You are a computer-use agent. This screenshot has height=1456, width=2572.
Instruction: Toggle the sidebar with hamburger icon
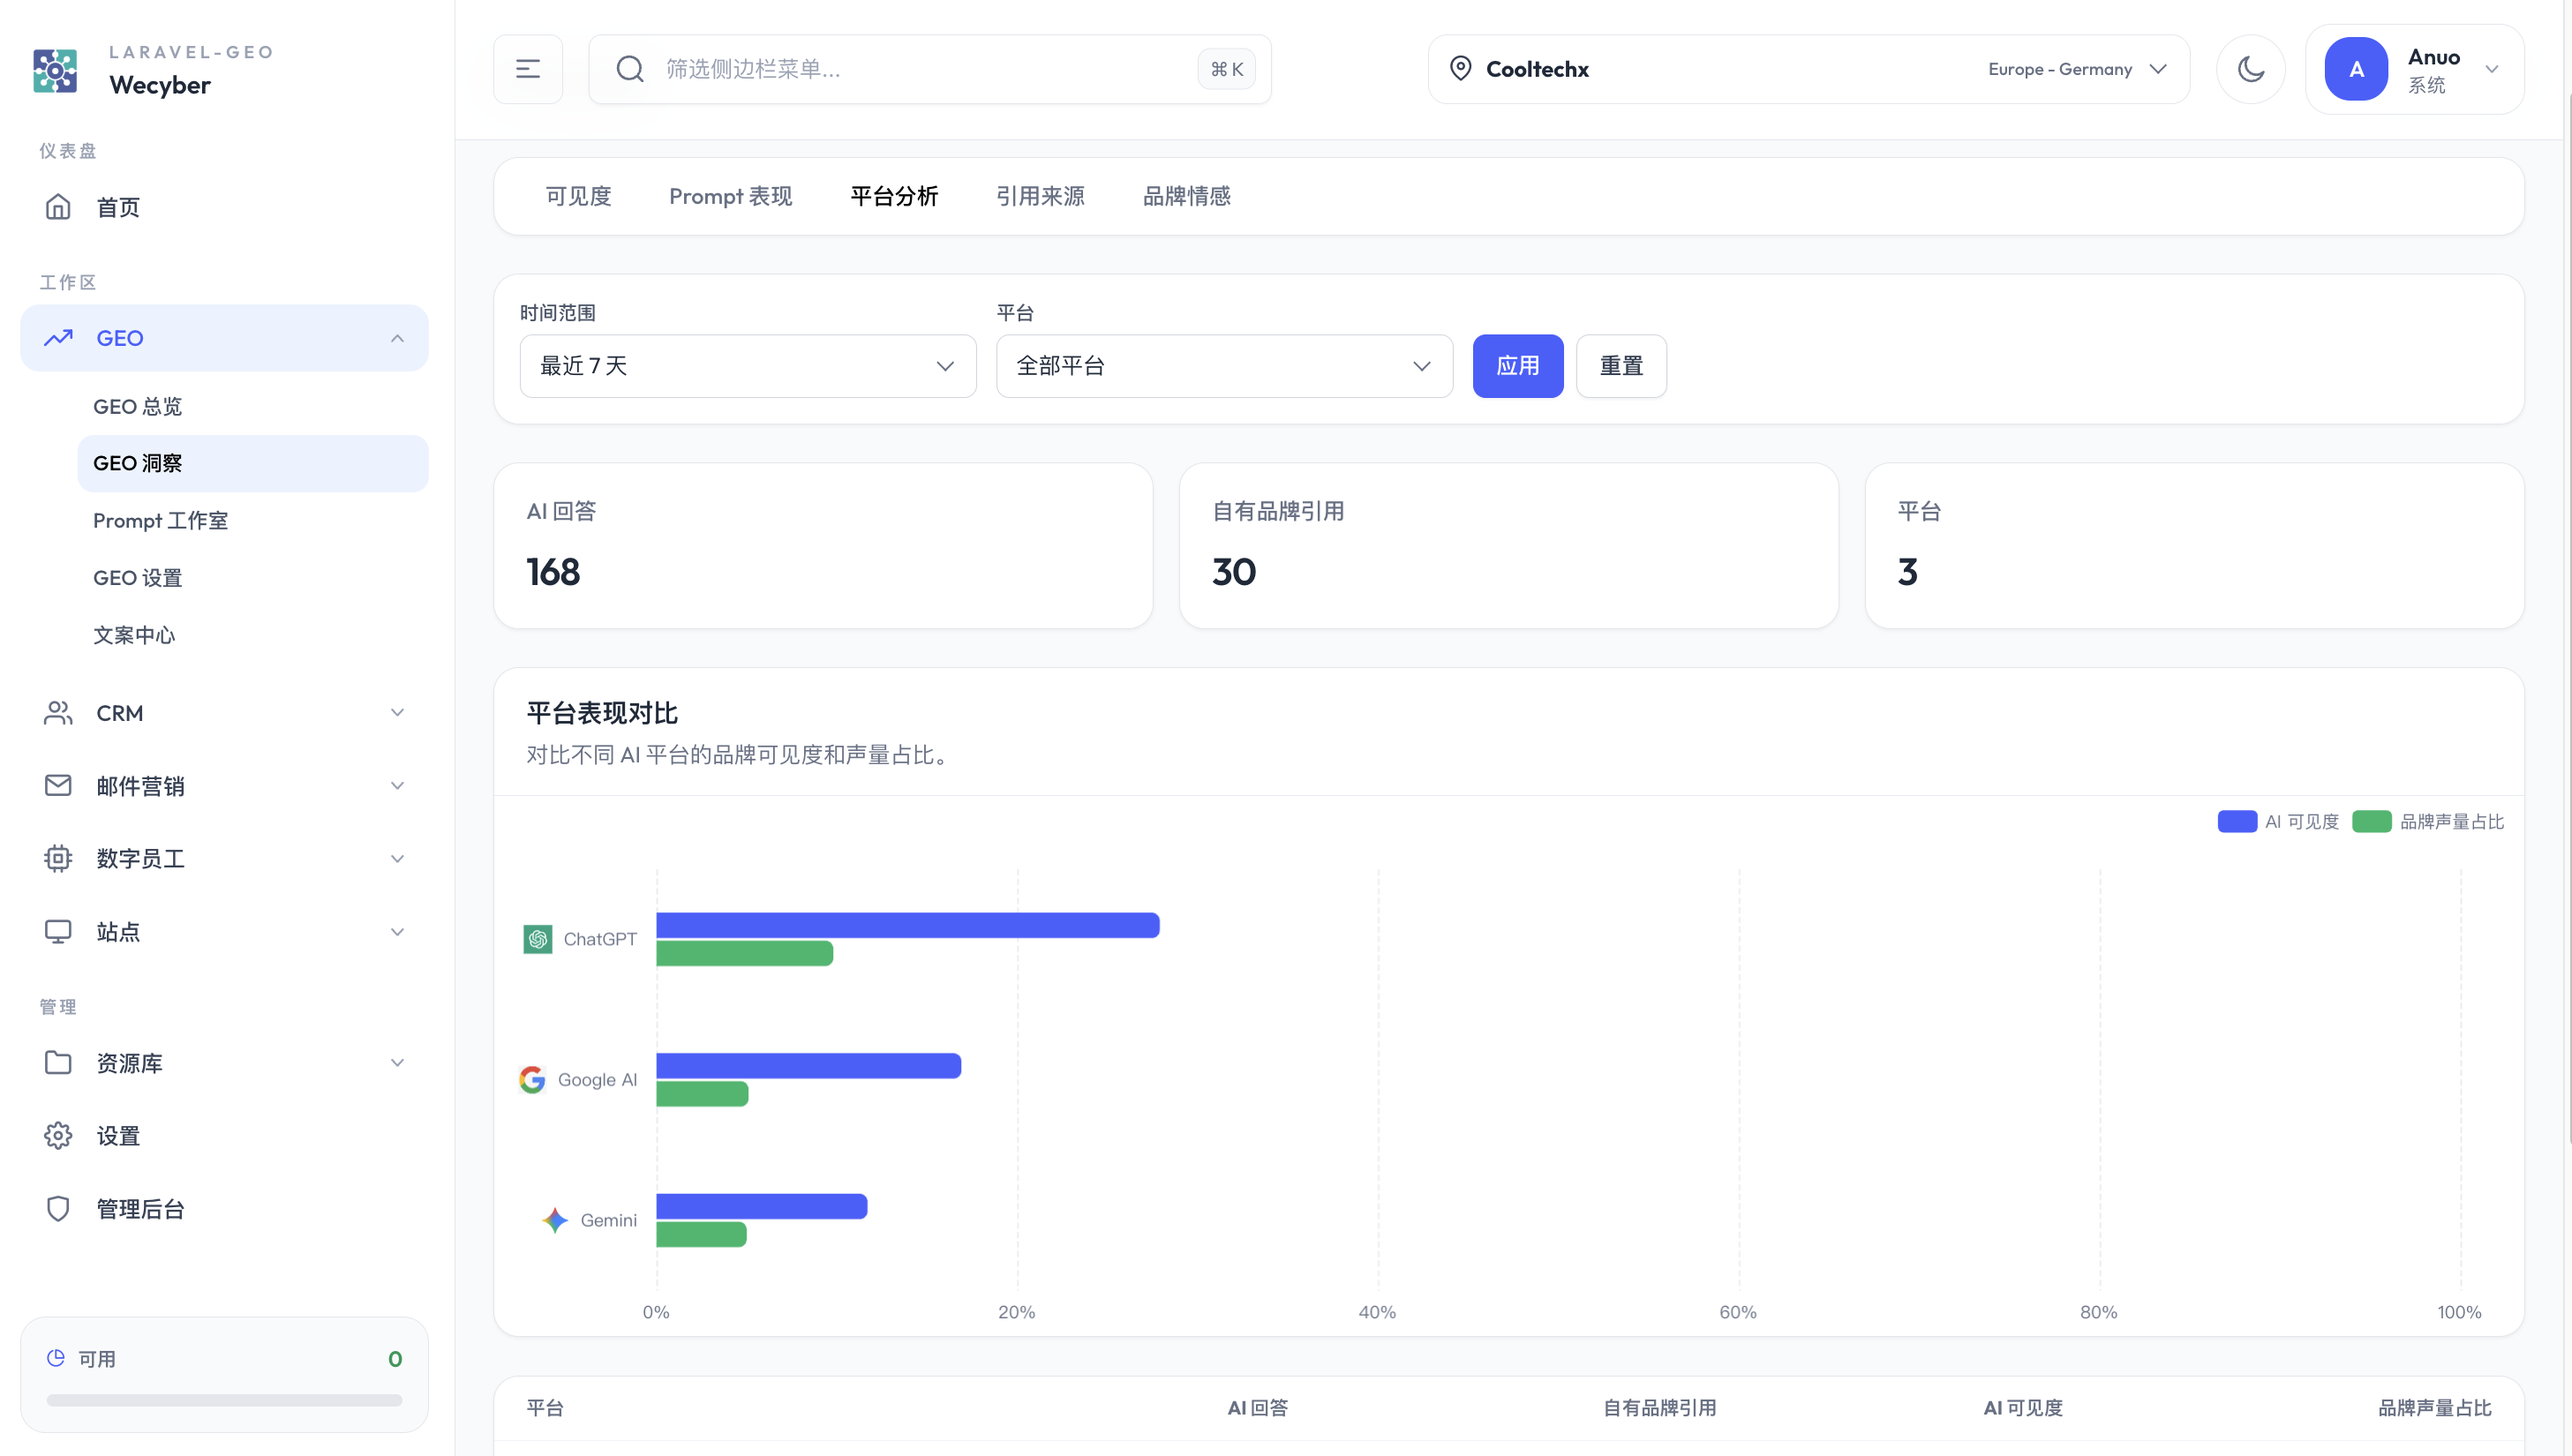(x=528, y=69)
